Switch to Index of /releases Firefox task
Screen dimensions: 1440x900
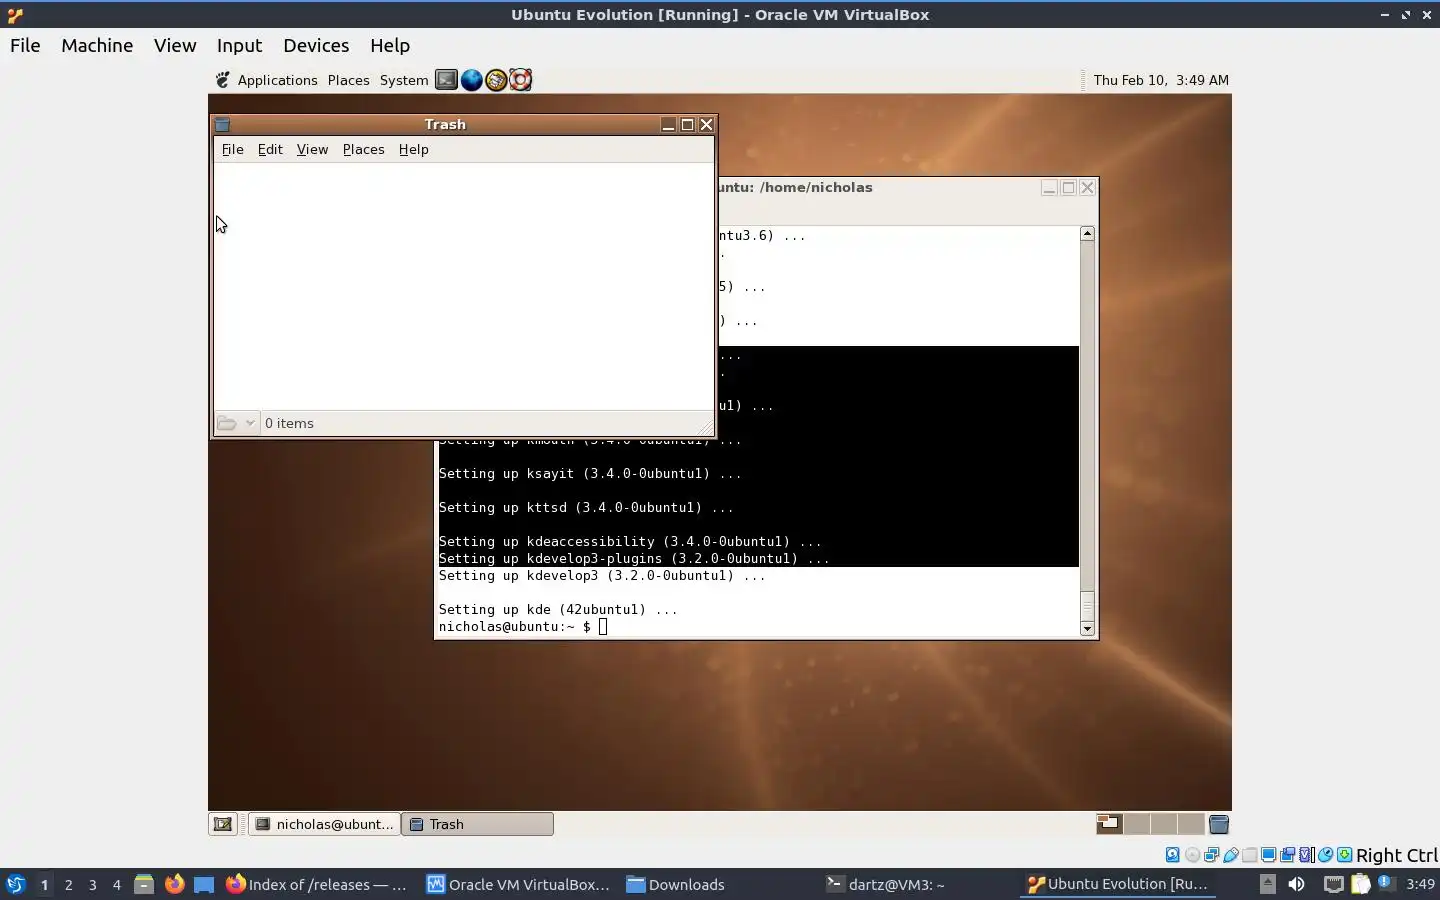click(316, 884)
